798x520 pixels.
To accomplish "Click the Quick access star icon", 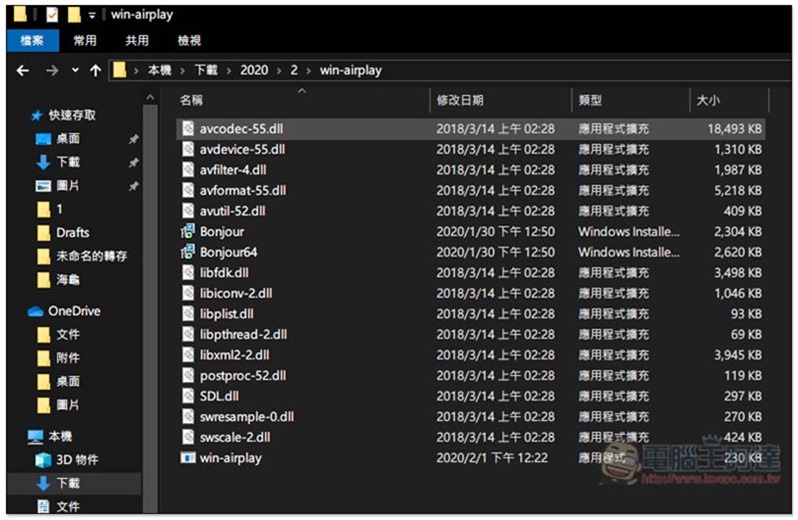I will [37, 115].
